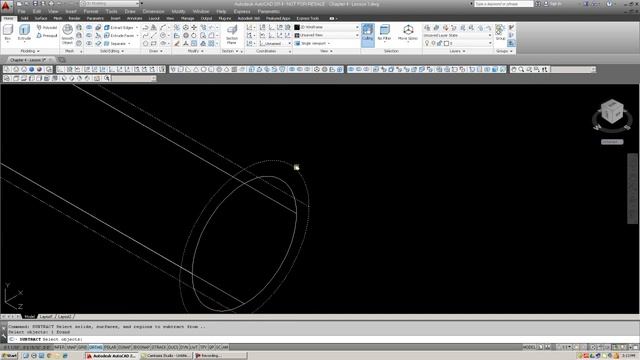Open the visual style dropdown (2D Wireframe)
Viewport: 640px width, 360px height.
coord(327,27)
